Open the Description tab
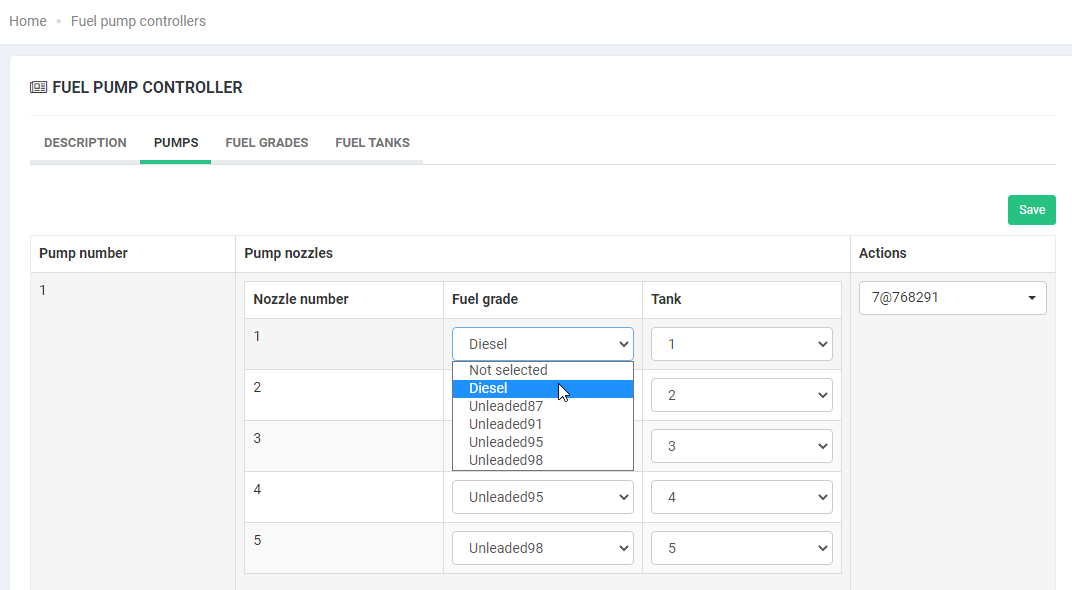 (85, 143)
